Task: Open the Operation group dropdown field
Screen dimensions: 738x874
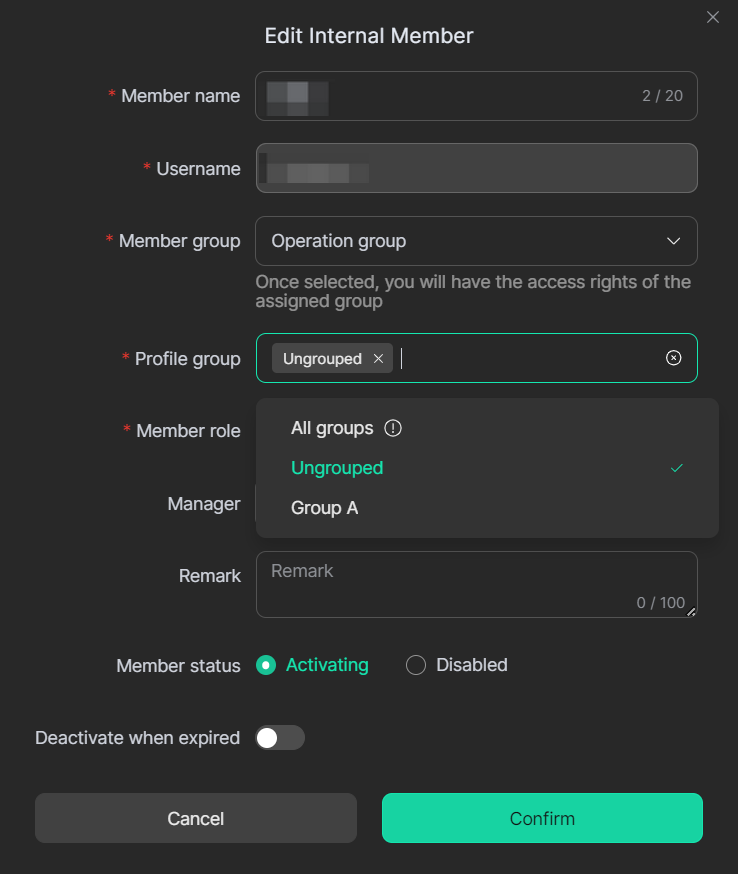Action: click(x=460, y=241)
